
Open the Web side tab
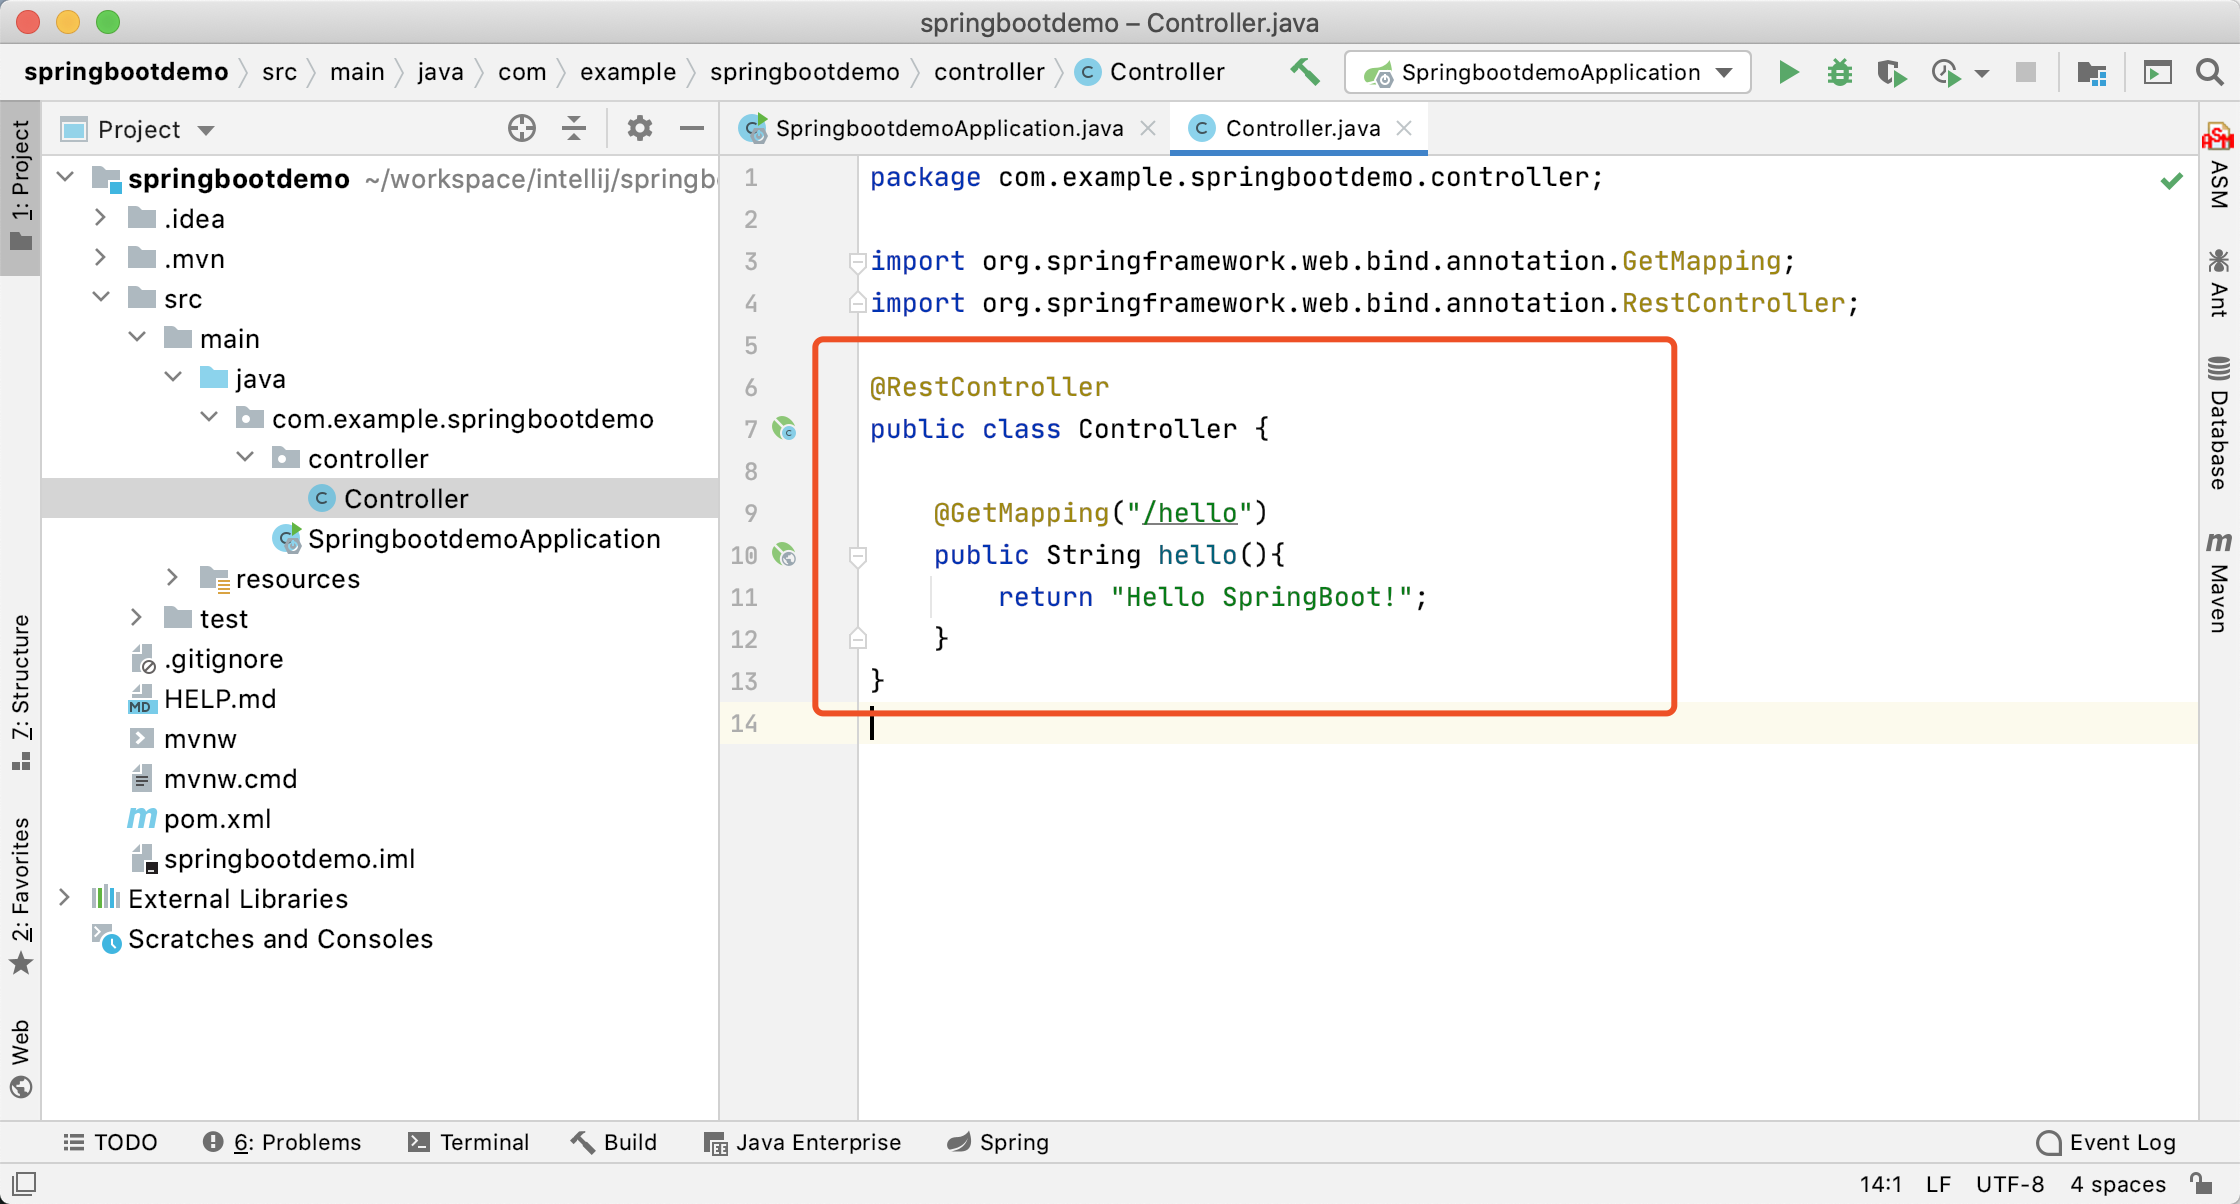(20, 1058)
